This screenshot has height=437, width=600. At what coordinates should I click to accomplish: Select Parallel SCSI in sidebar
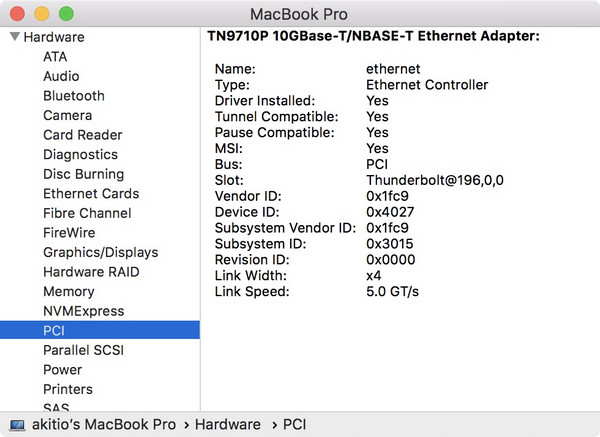[83, 350]
